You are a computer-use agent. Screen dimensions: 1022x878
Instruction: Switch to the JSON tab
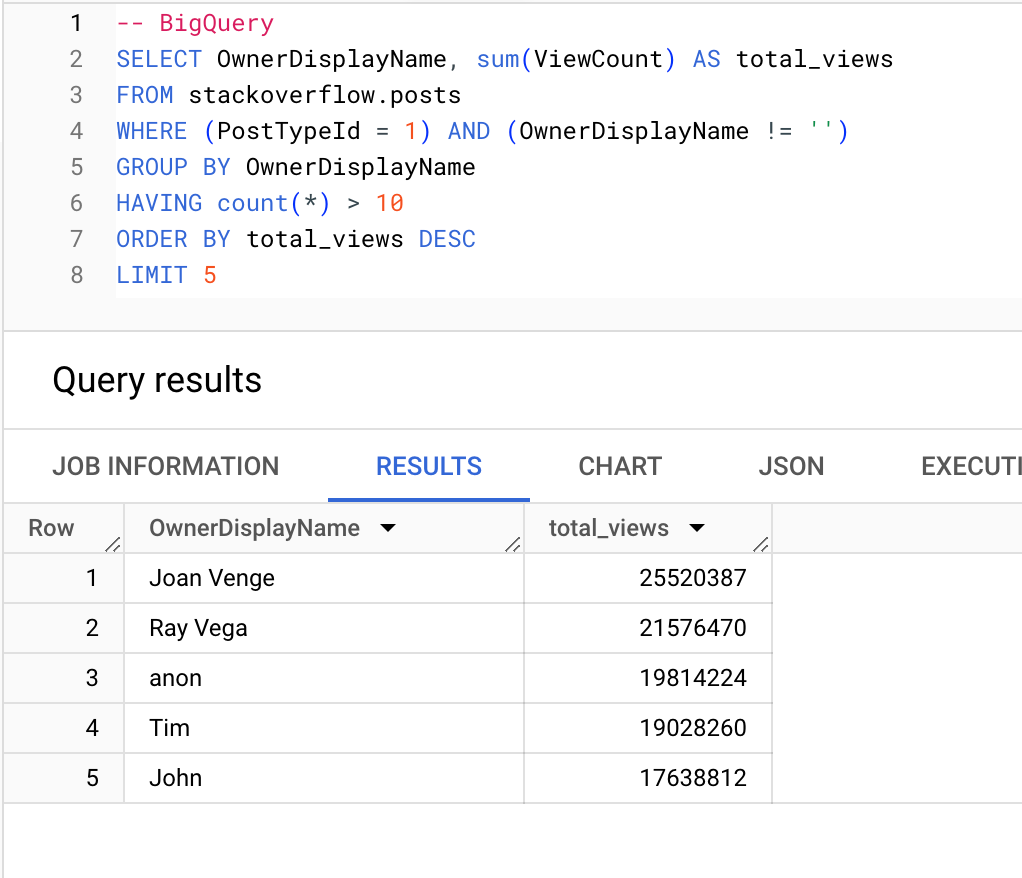[791, 466]
